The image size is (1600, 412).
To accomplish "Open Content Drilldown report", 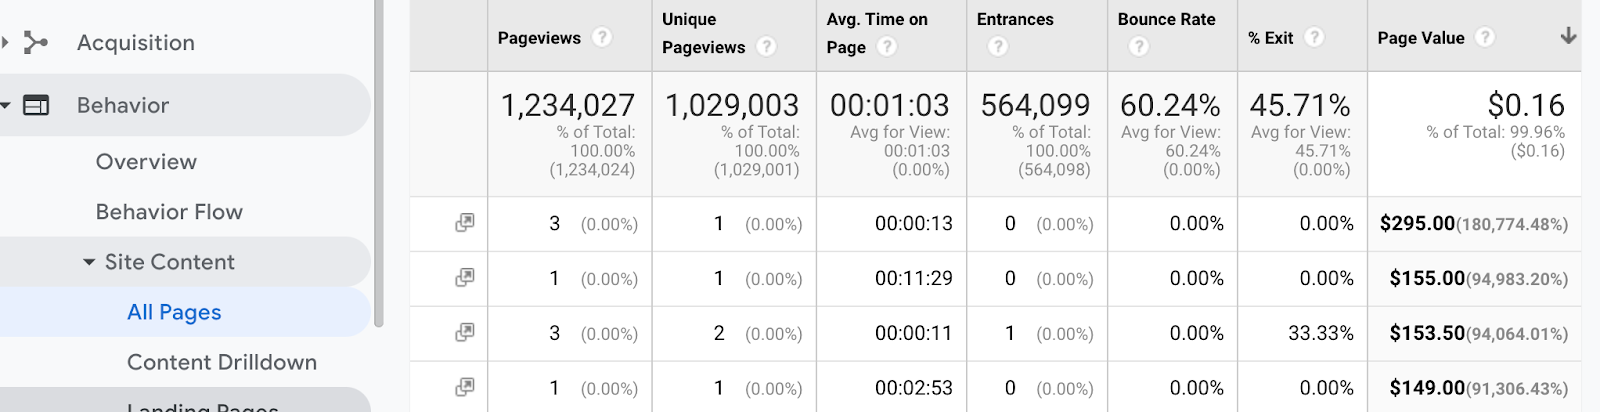I will pos(221,362).
